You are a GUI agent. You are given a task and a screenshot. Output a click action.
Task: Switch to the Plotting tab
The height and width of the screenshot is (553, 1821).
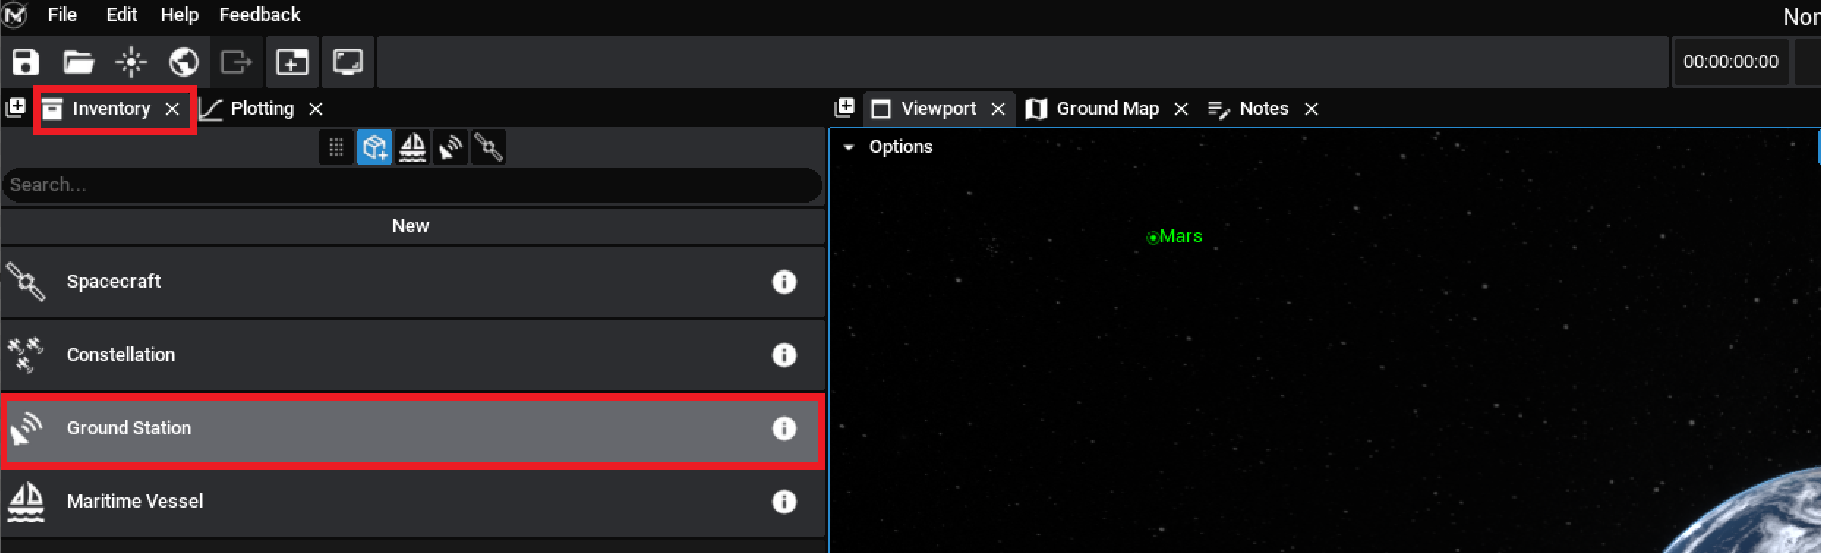261,109
